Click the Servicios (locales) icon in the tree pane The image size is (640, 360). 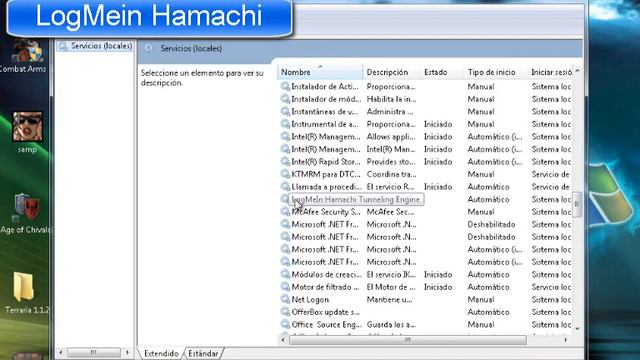[x=63, y=46]
